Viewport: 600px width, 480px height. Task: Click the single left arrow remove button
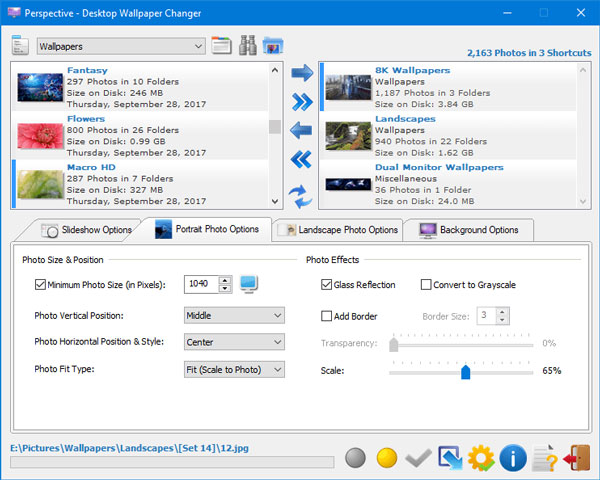point(300,131)
